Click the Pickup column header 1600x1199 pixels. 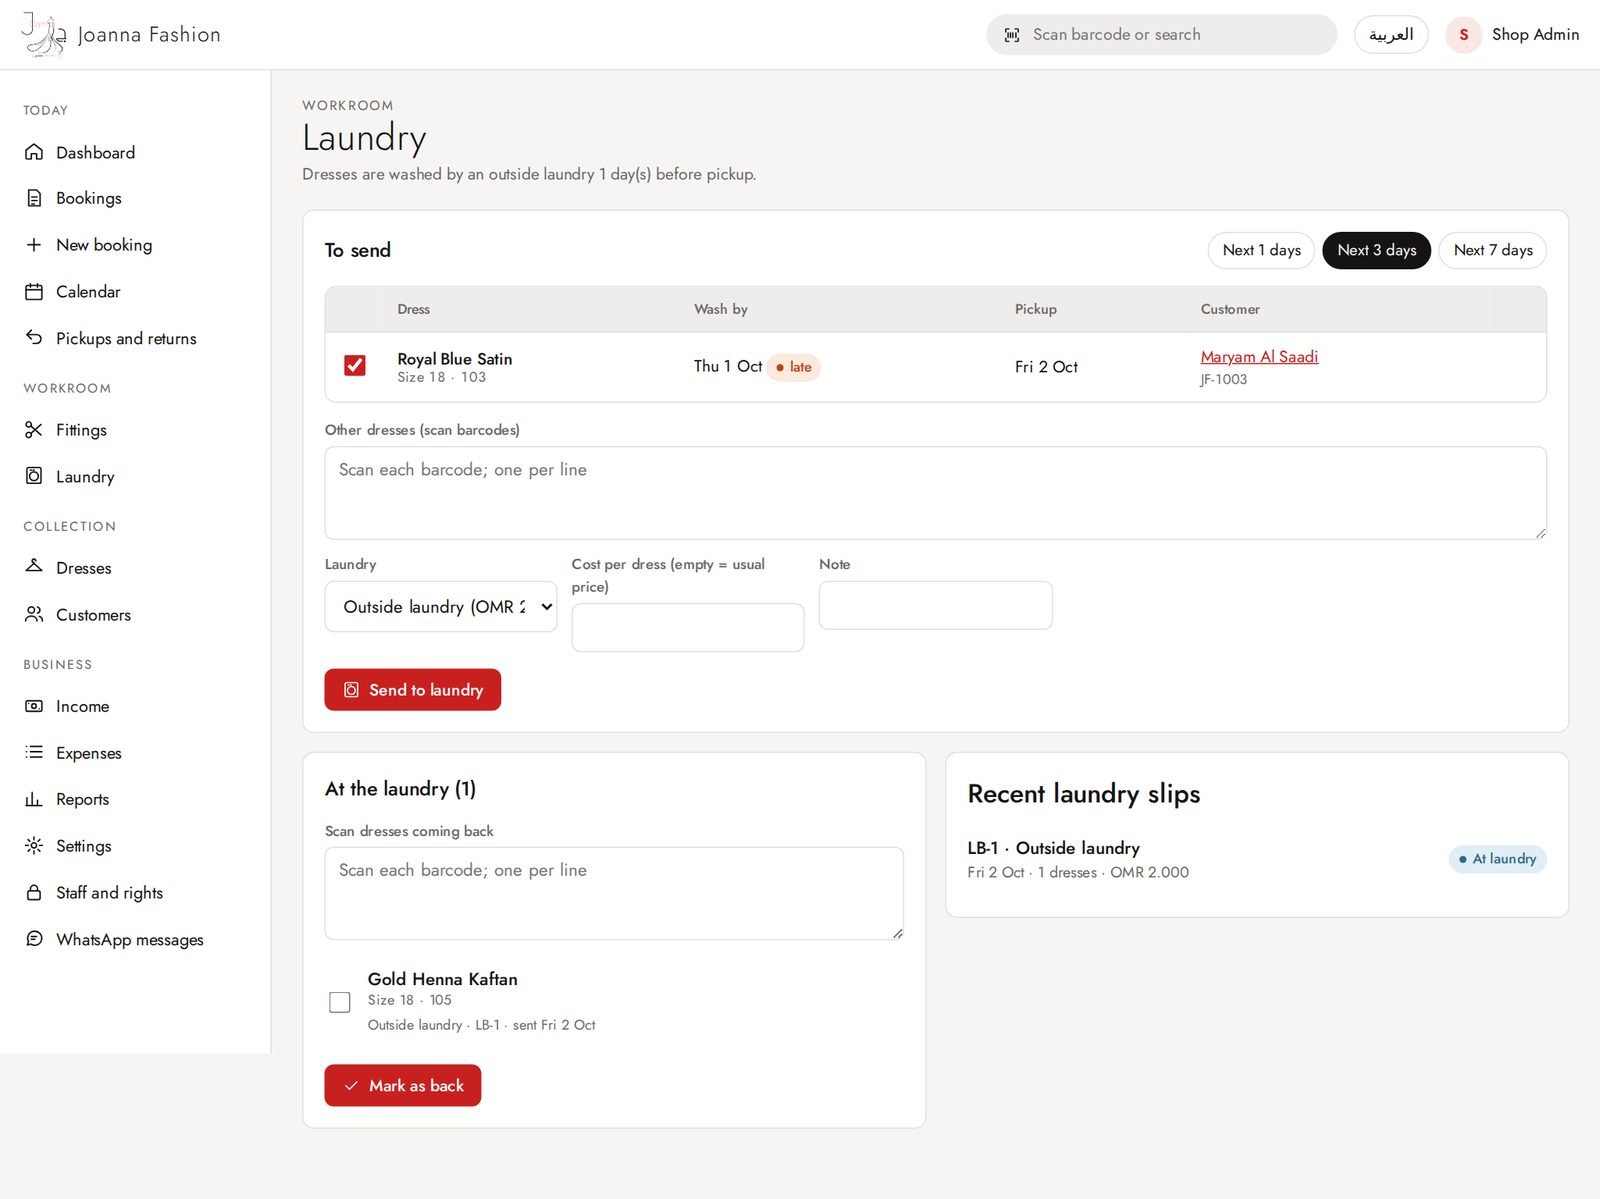(x=1036, y=309)
